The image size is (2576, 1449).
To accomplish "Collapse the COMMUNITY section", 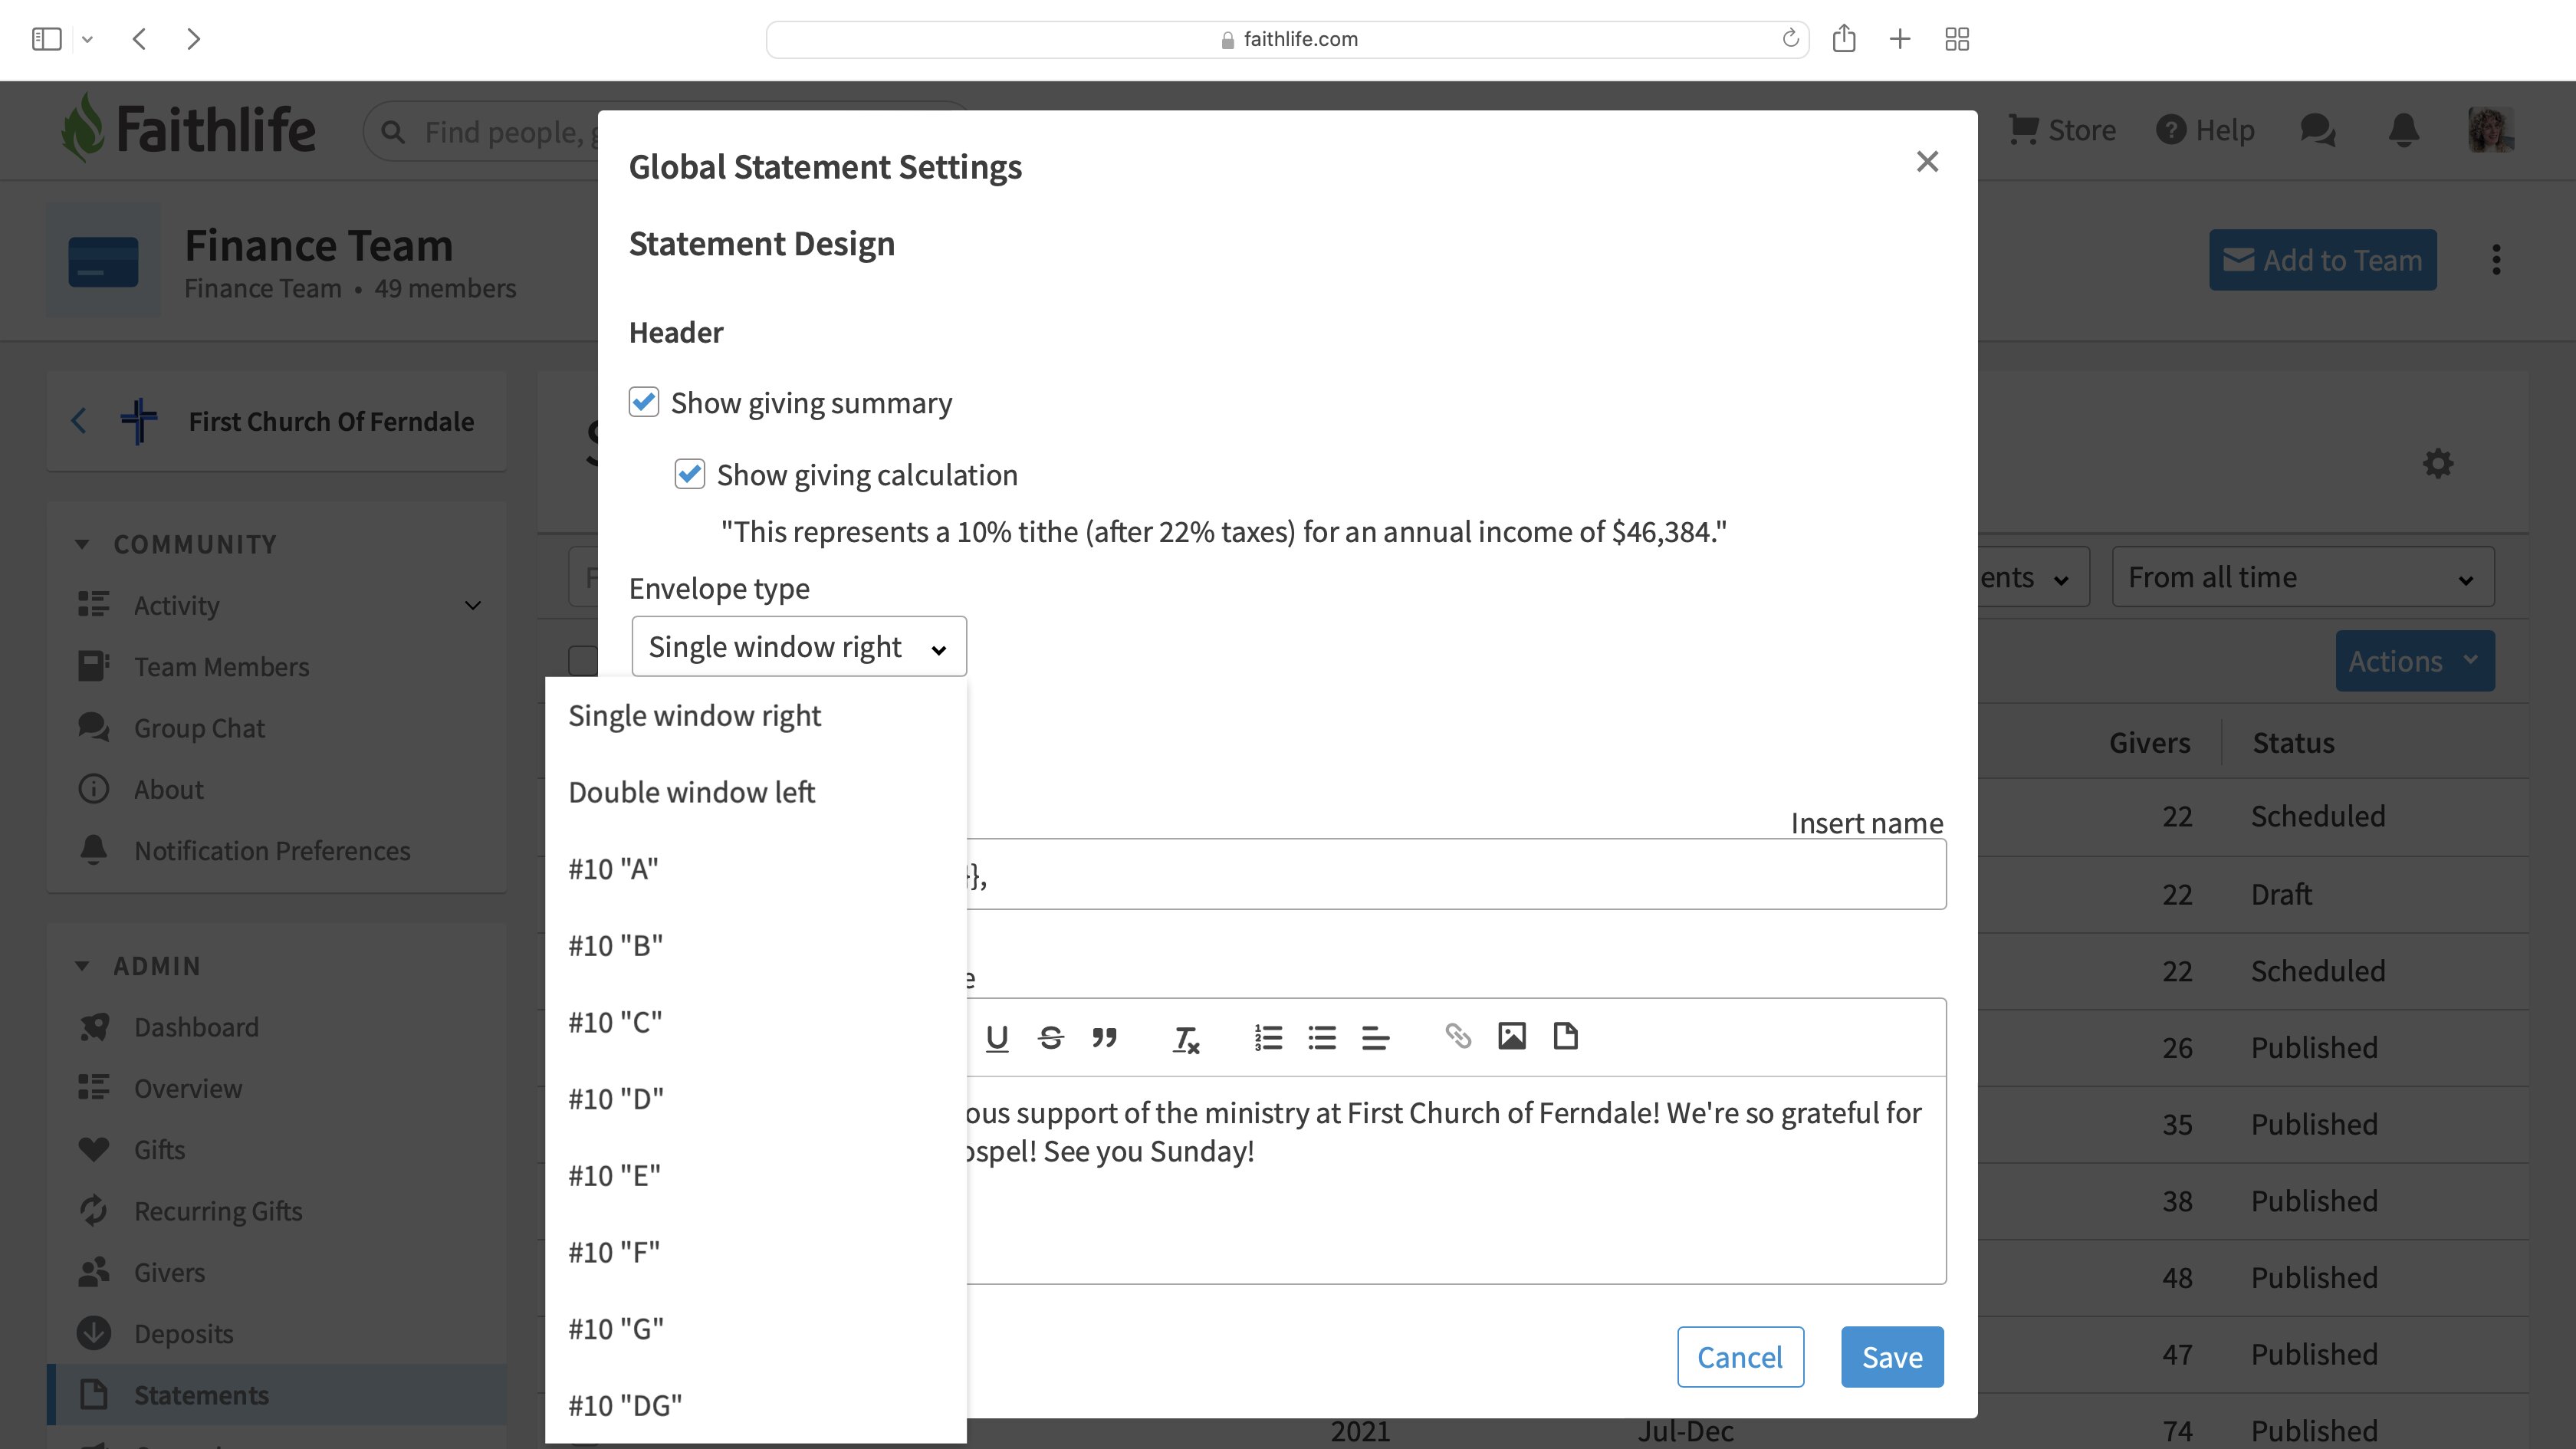I will (x=82, y=544).
